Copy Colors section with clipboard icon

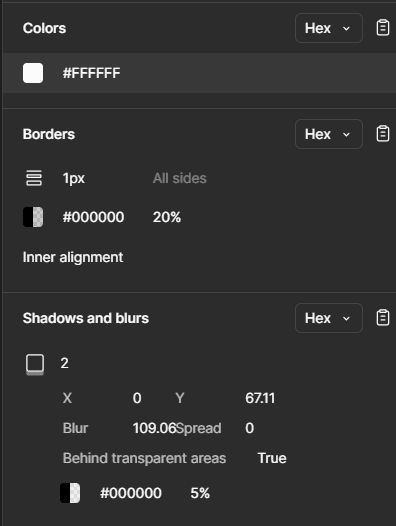click(x=383, y=28)
